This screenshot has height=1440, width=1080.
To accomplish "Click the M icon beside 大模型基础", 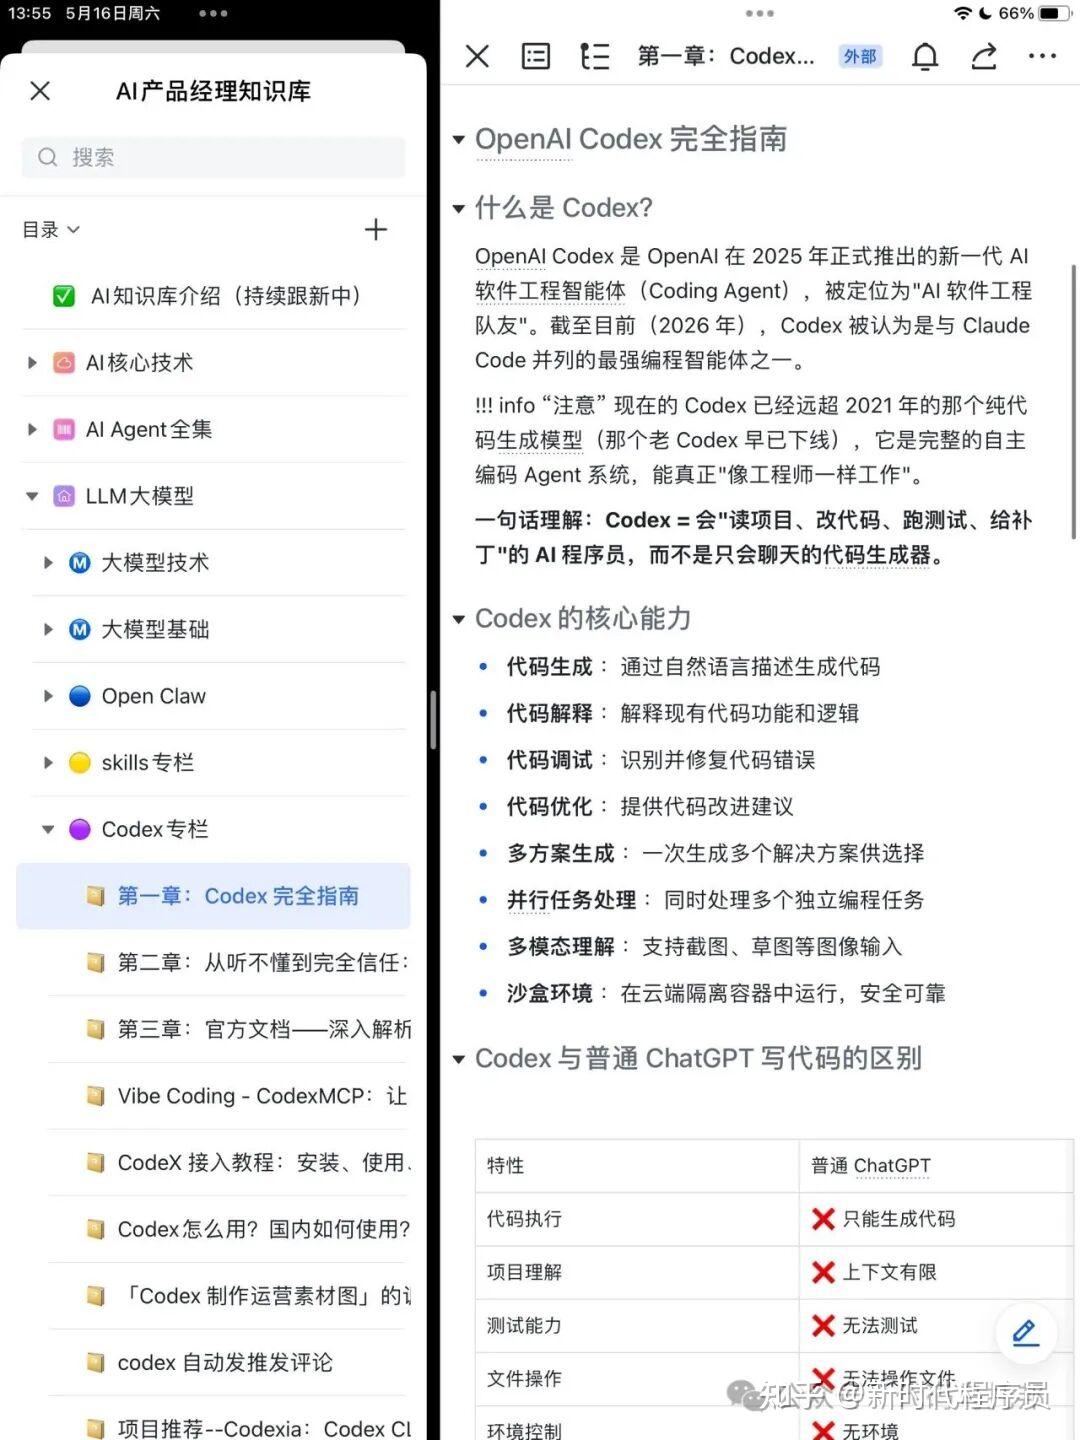I will [x=80, y=630].
